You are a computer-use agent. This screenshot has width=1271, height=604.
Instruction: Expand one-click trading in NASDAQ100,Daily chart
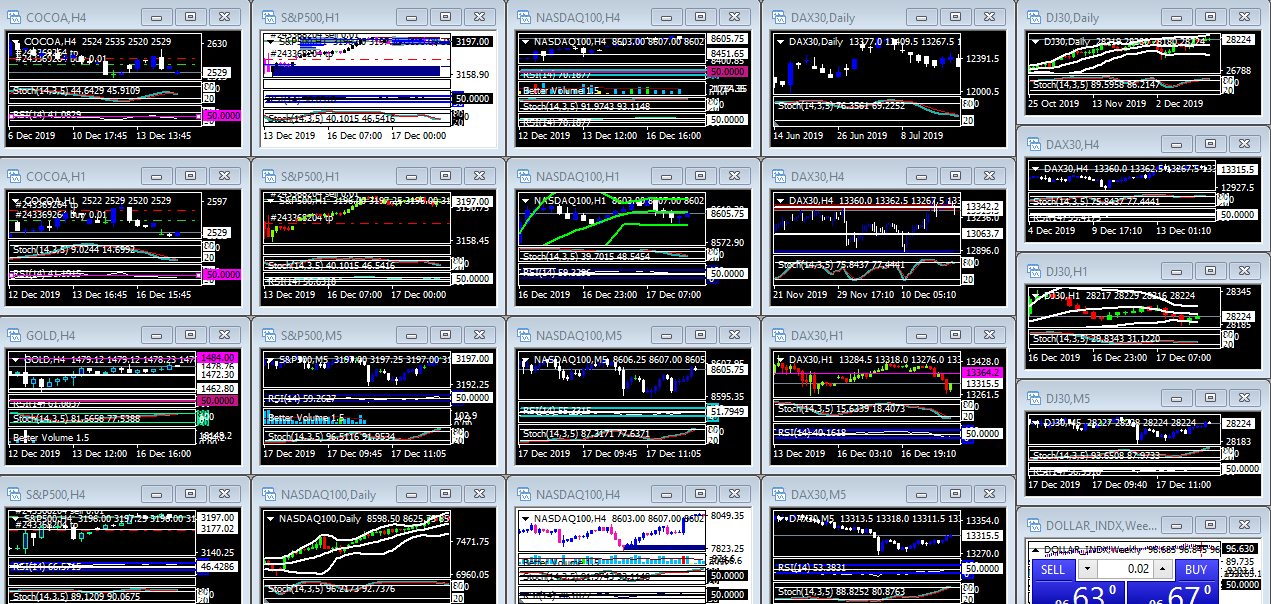(270, 518)
